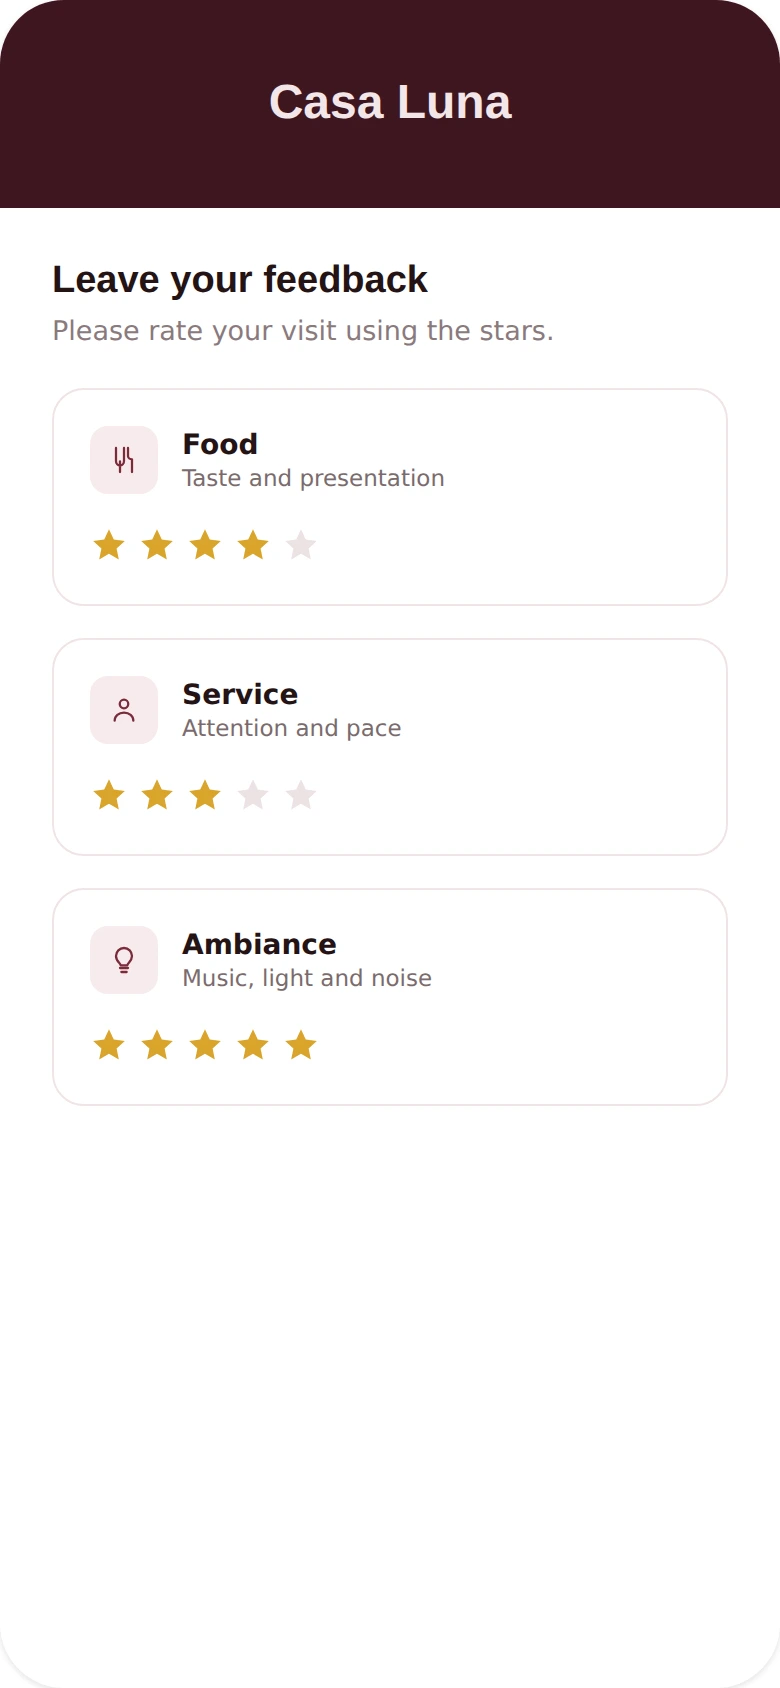Give Food three stars

point(205,546)
